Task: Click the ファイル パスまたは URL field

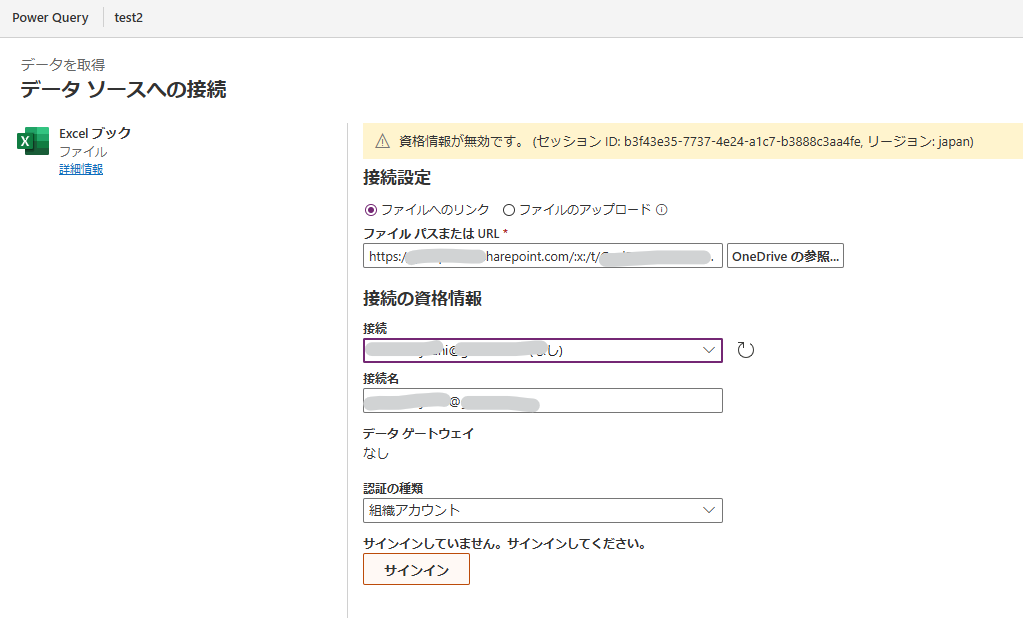Action: click(542, 256)
